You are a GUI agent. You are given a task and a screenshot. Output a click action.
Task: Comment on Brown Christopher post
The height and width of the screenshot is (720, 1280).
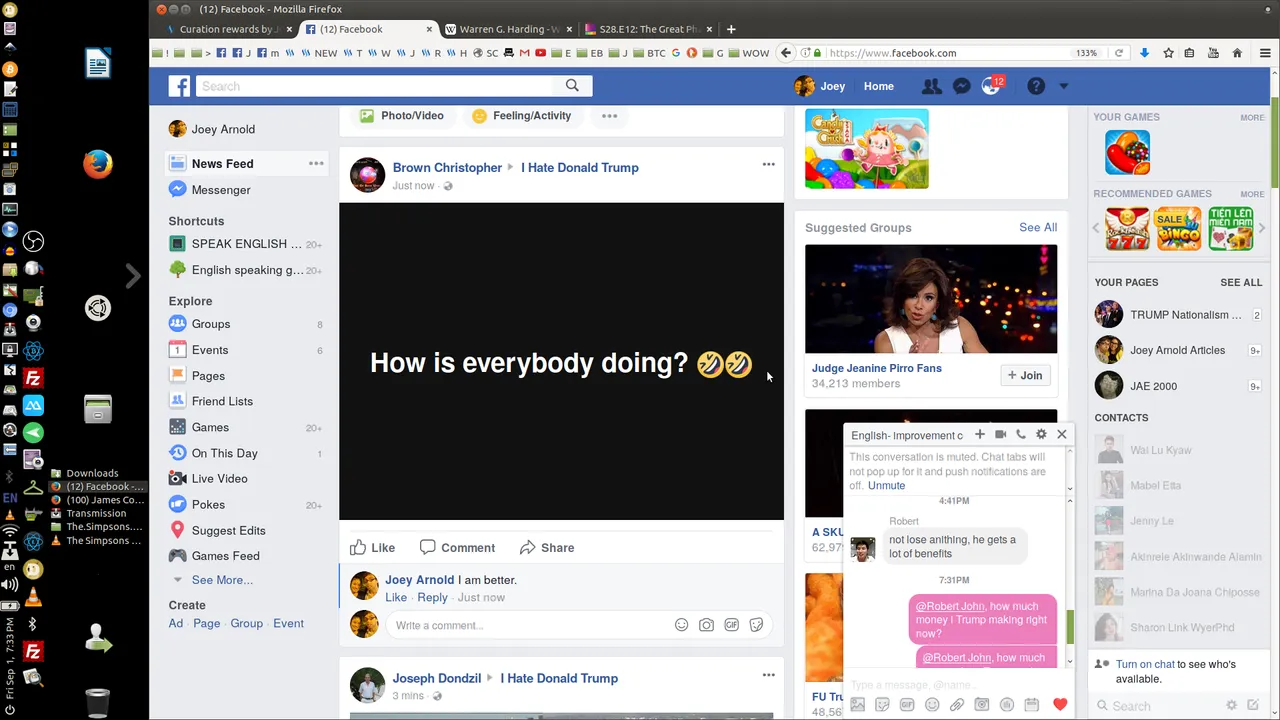click(x=457, y=547)
